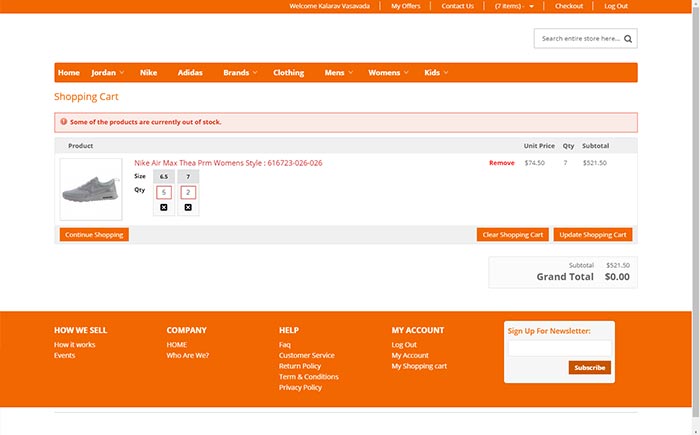Open the Customer Service footer link
This screenshot has height=435, width=700.
[x=307, y=355]
